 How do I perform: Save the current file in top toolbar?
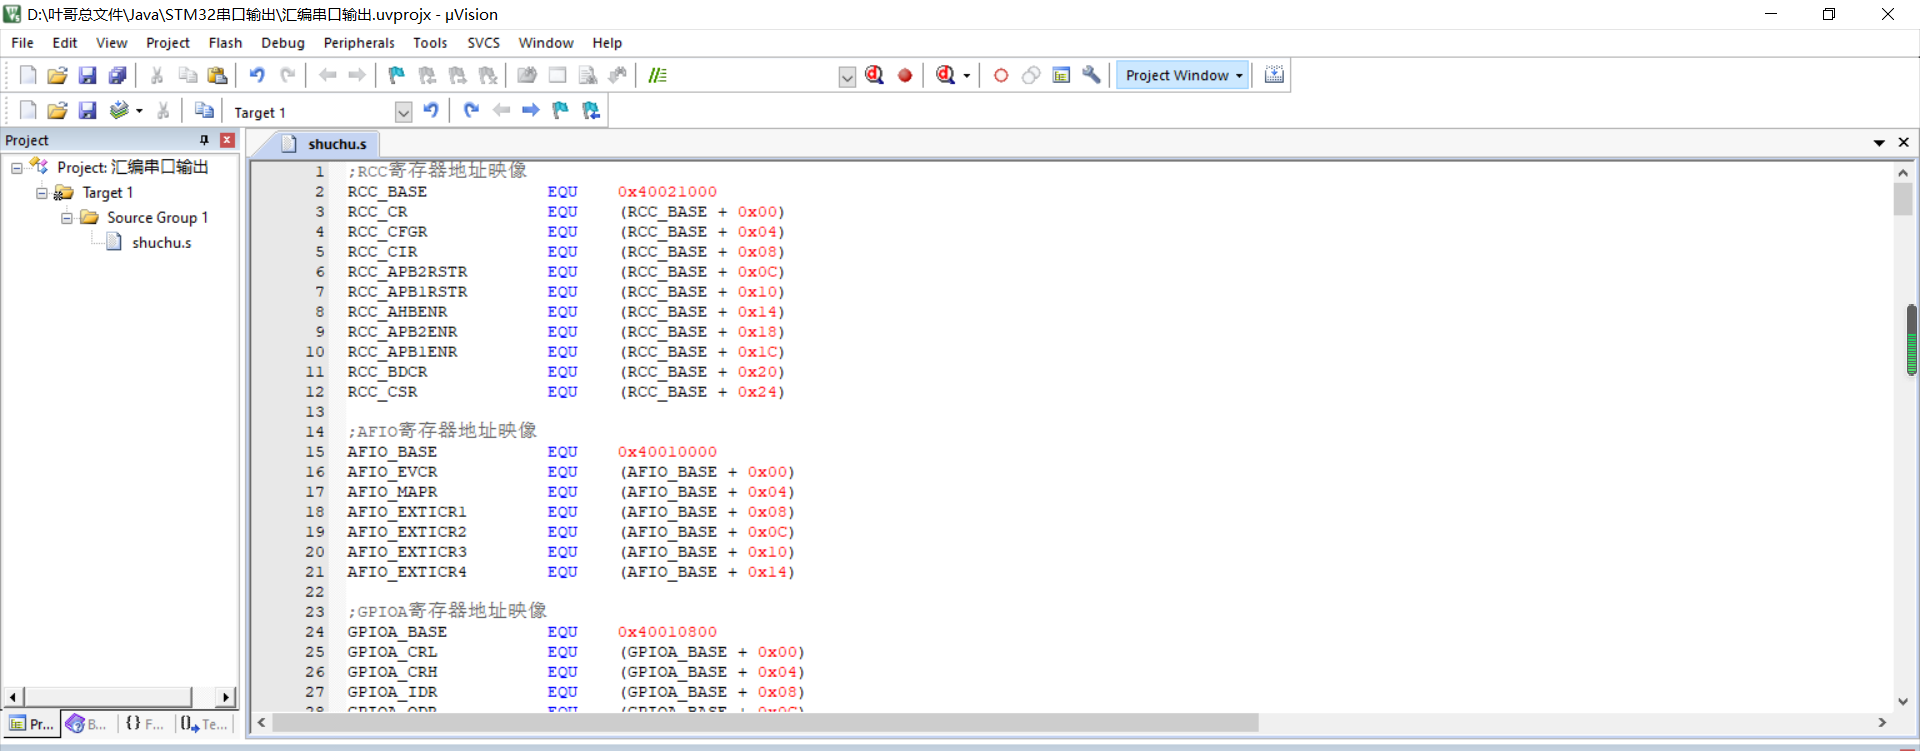pyautogui.click(x=87, y=75)
